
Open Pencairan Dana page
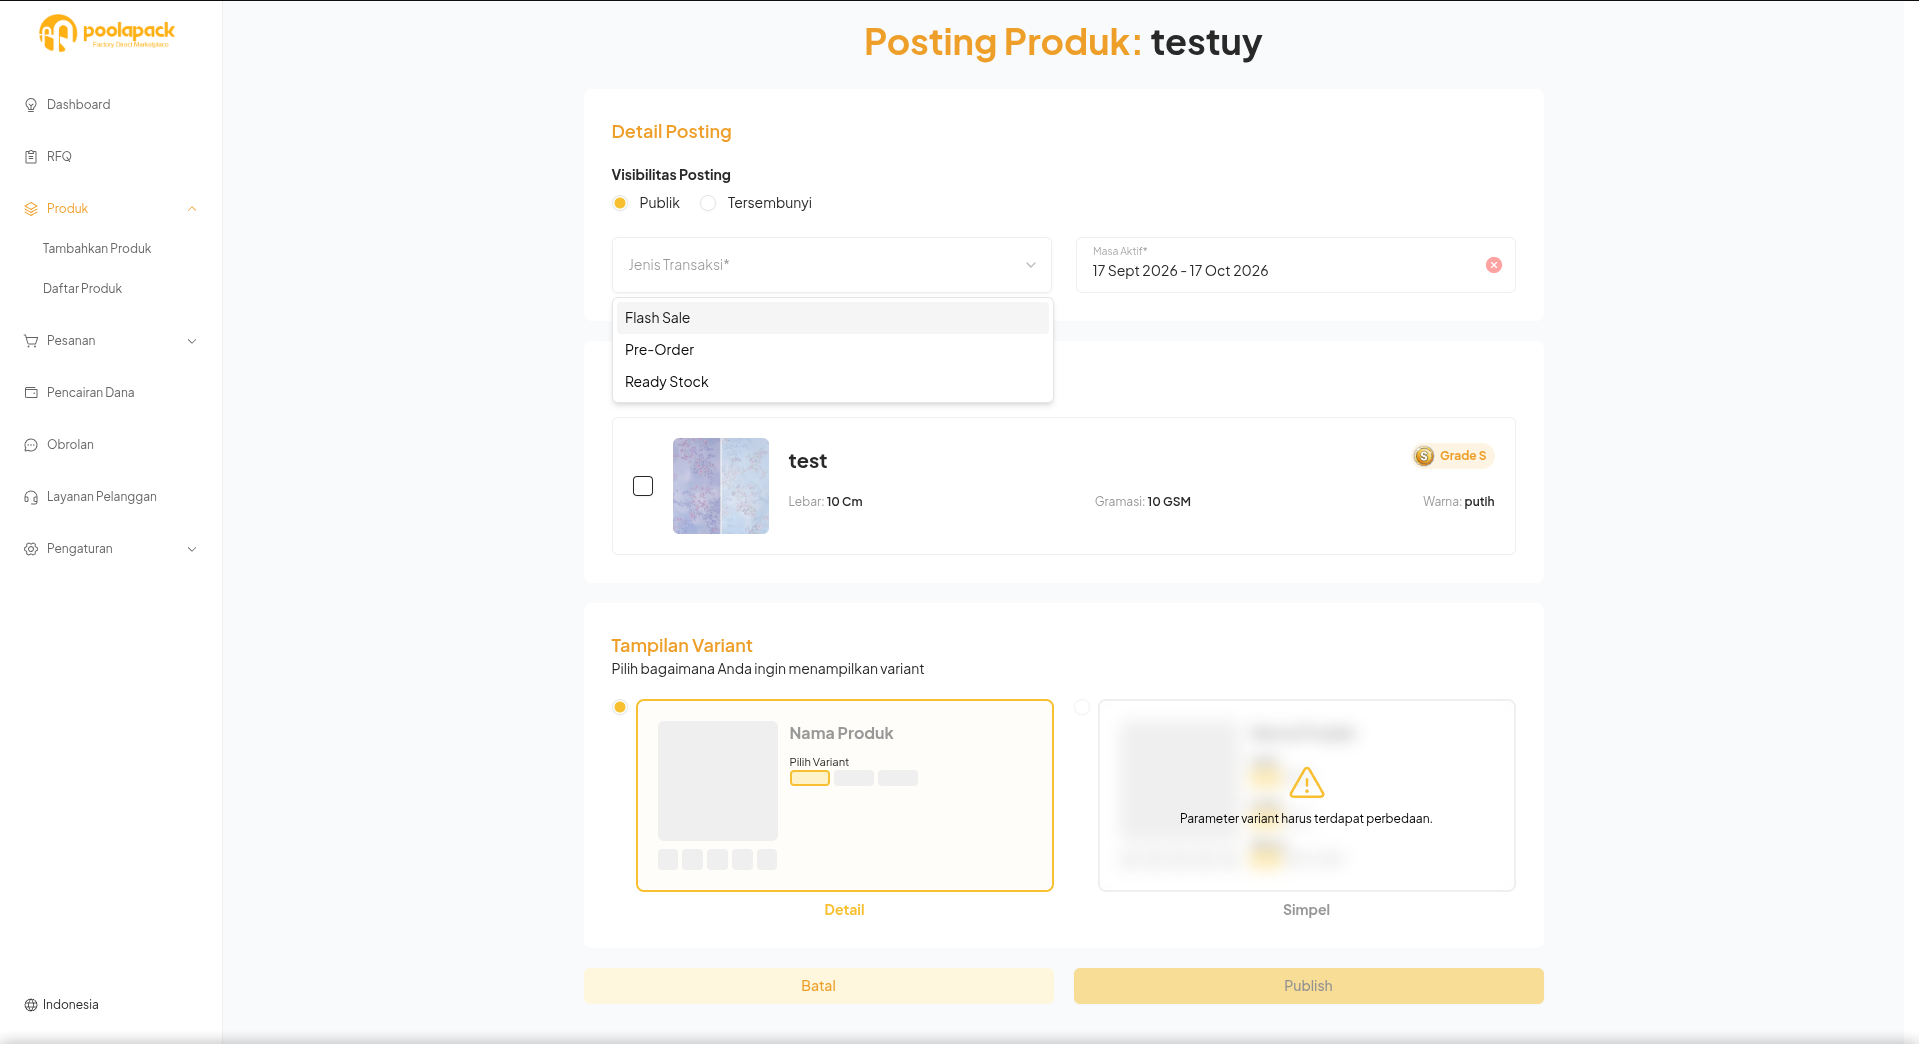click(x=90, y=393)
